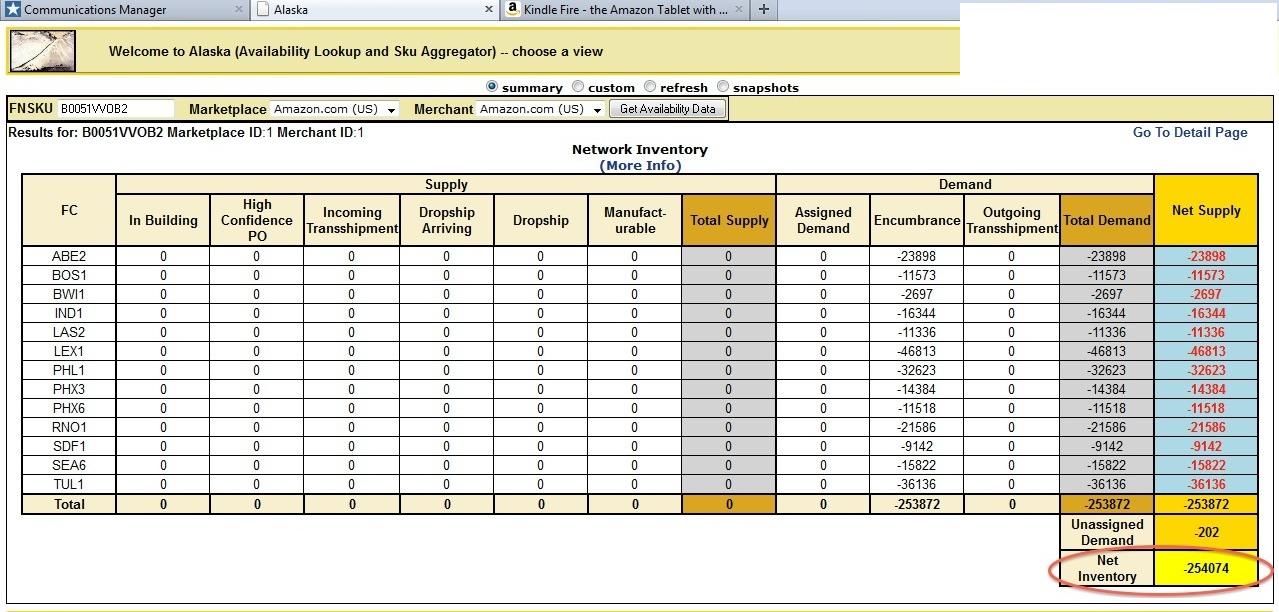Click the page icon on Alaska tab
Image resolution: width=1279 pixels, height=612 pixels.
[x=263, y=10]
